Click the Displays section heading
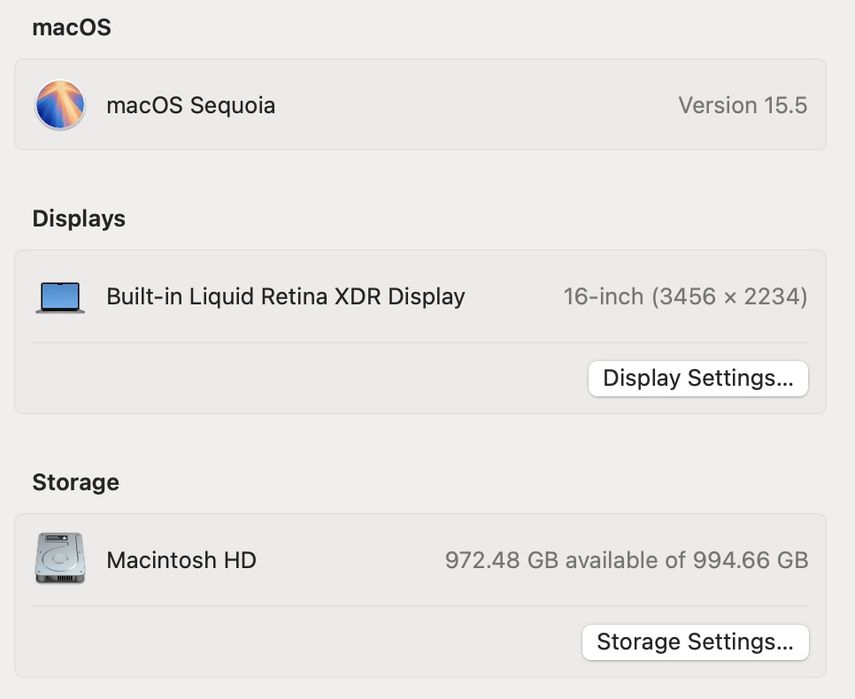This screenshot has width=855, height=699. click(x=79, y=219)
